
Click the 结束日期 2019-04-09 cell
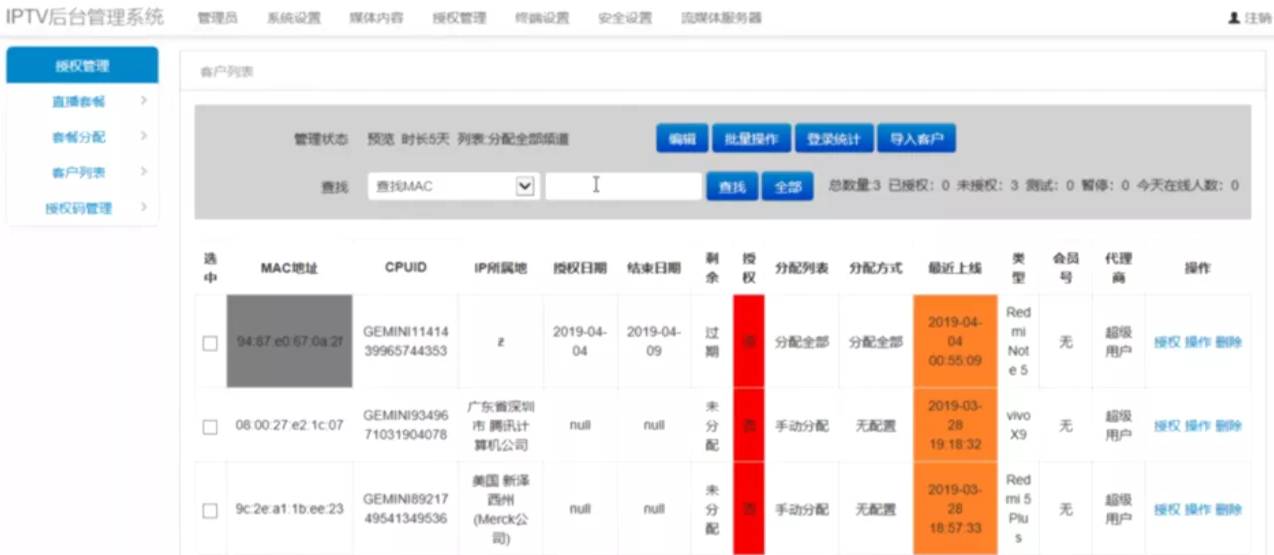click(654, 341)
